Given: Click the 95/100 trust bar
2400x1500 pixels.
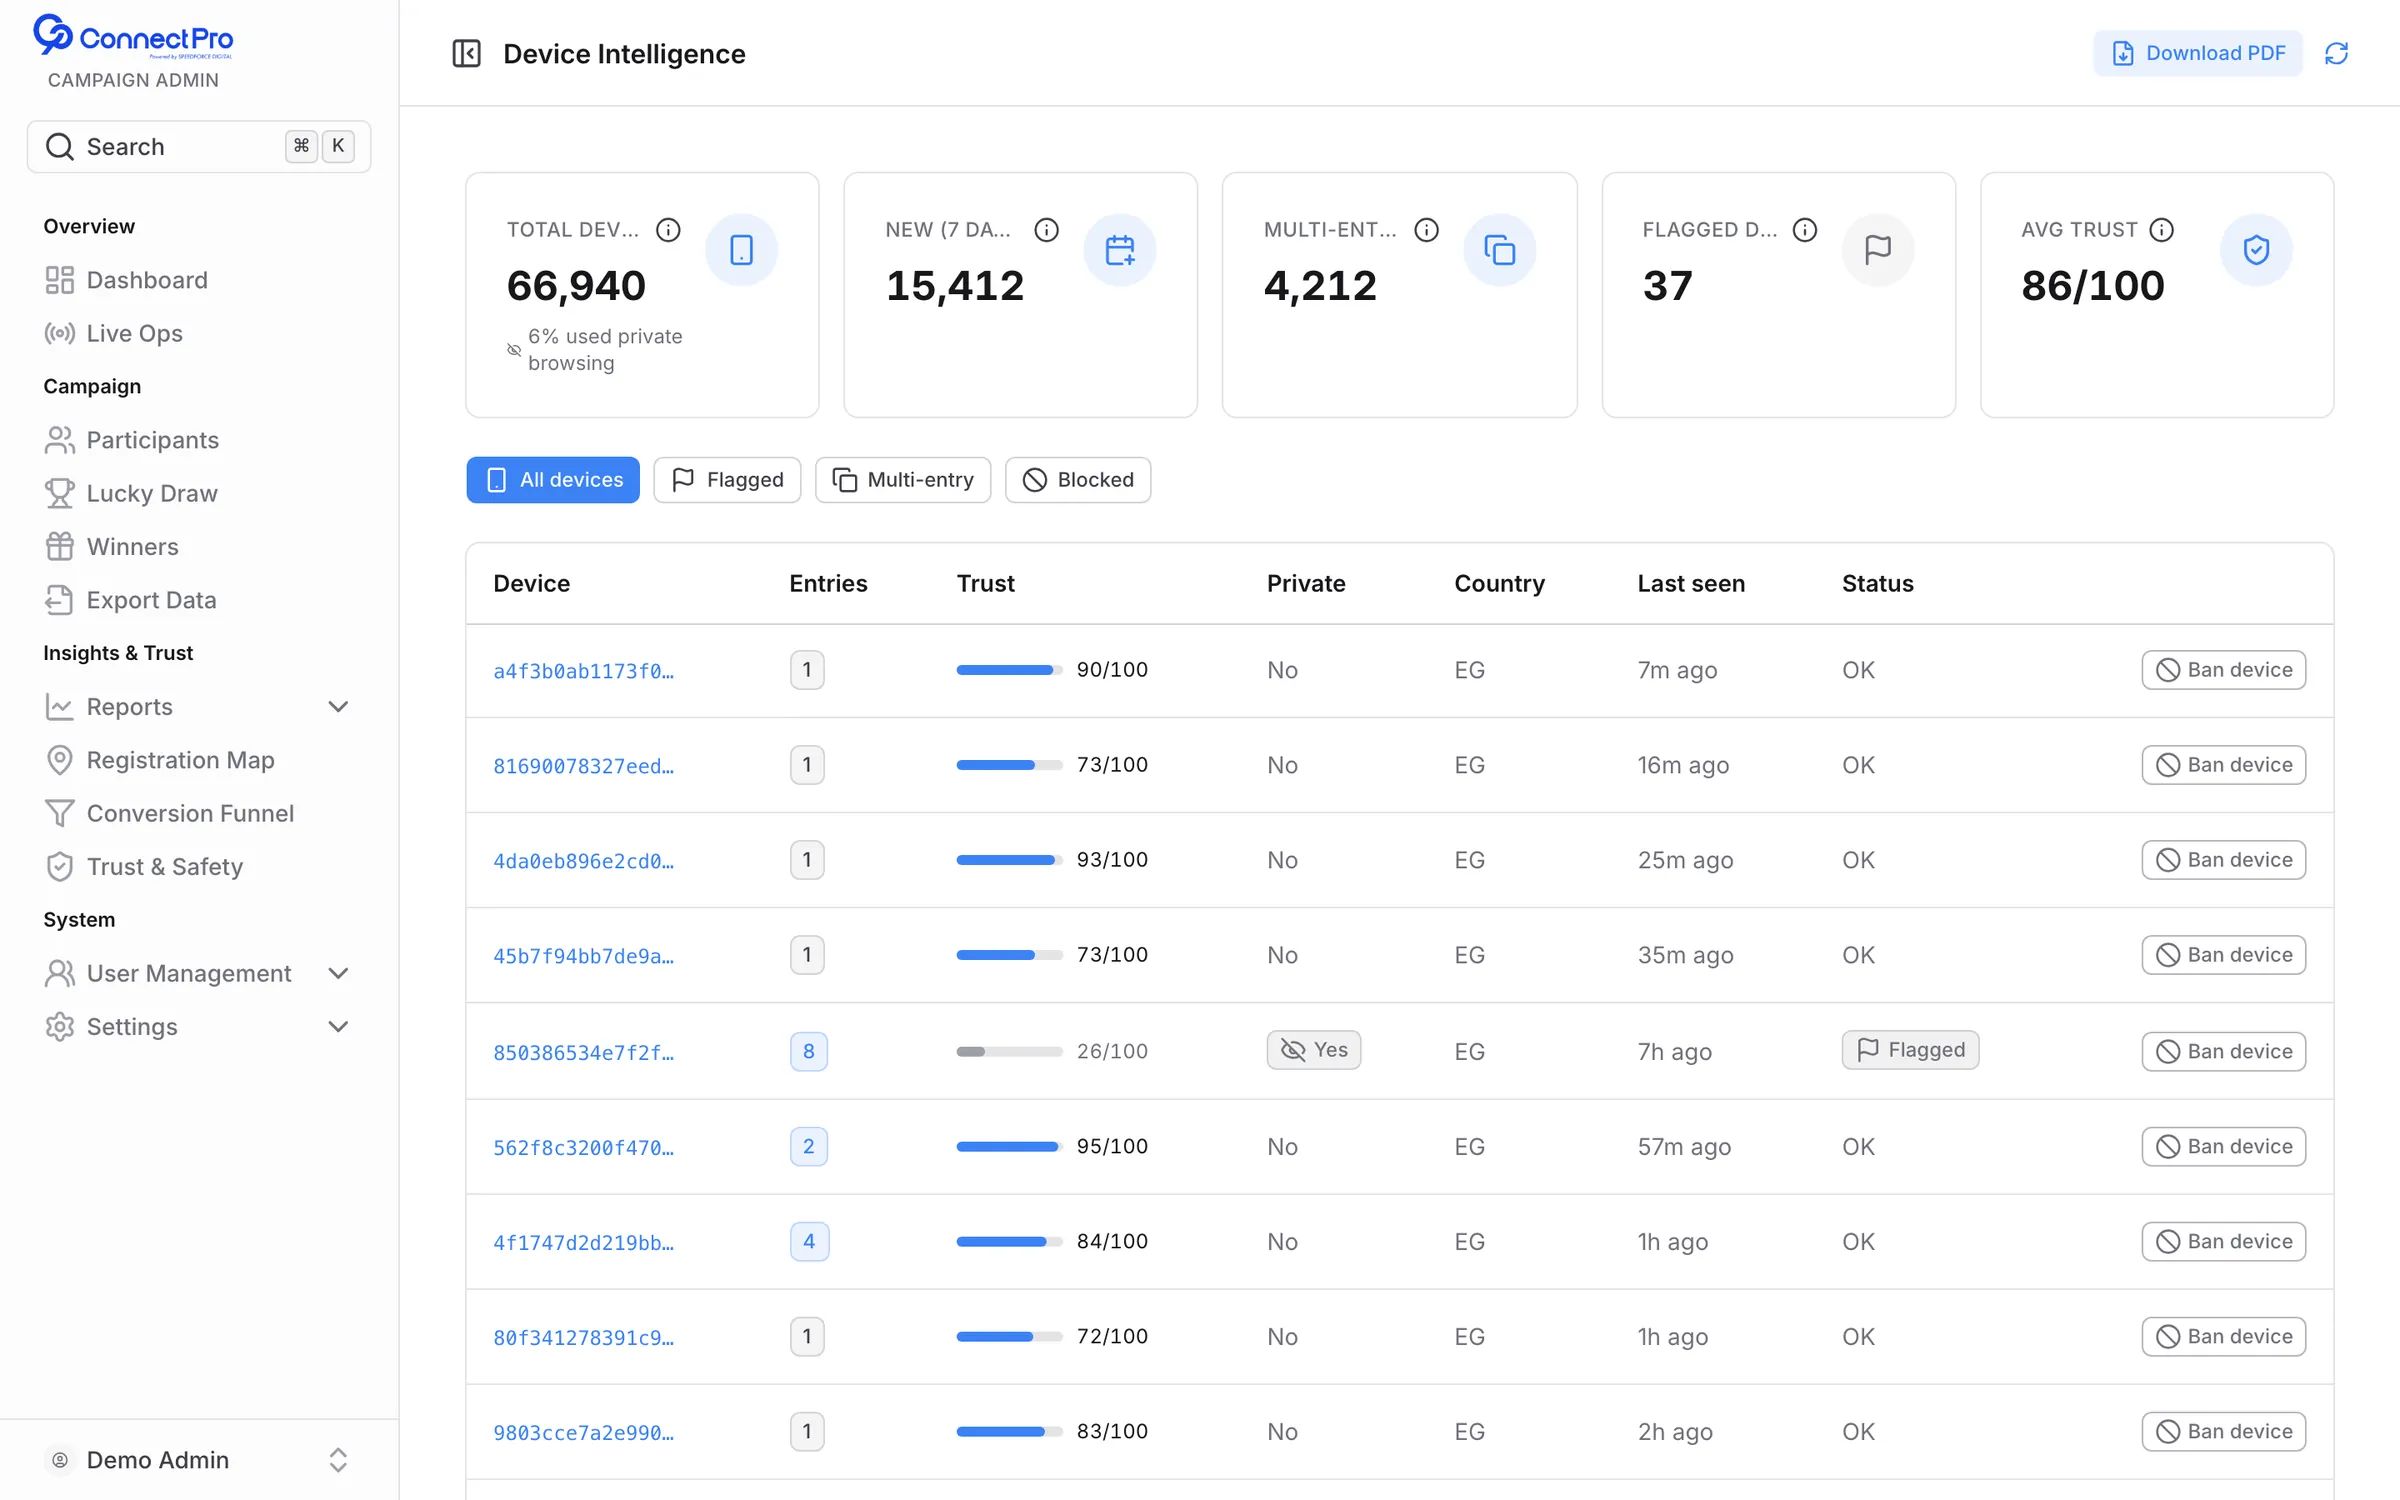Looking at the screenshot, I should (1009, 1146).
